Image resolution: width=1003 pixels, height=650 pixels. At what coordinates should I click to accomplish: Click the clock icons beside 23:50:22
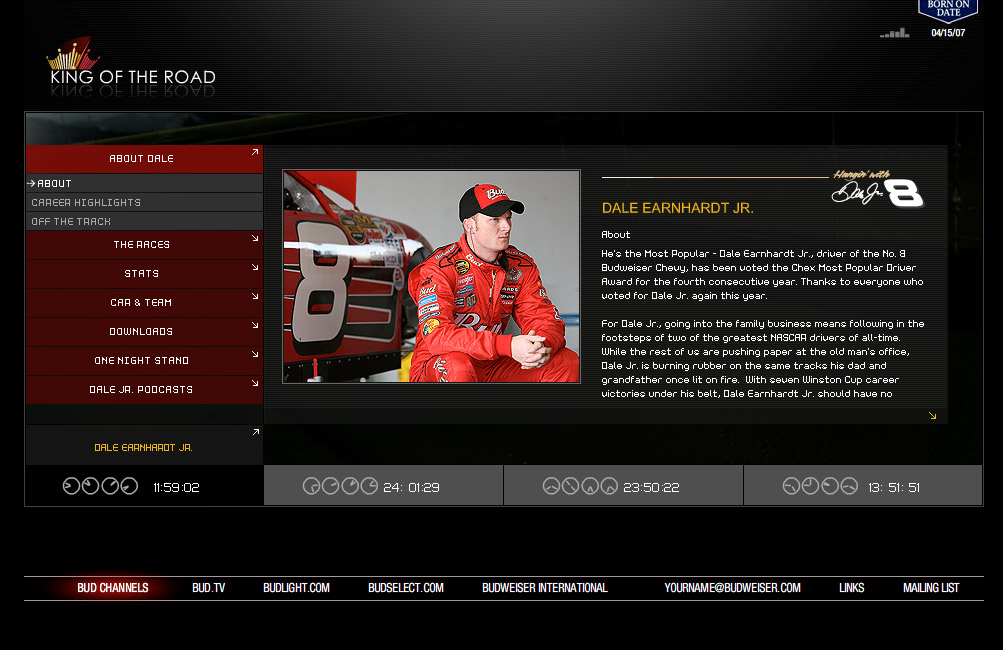tap(580, 487)
